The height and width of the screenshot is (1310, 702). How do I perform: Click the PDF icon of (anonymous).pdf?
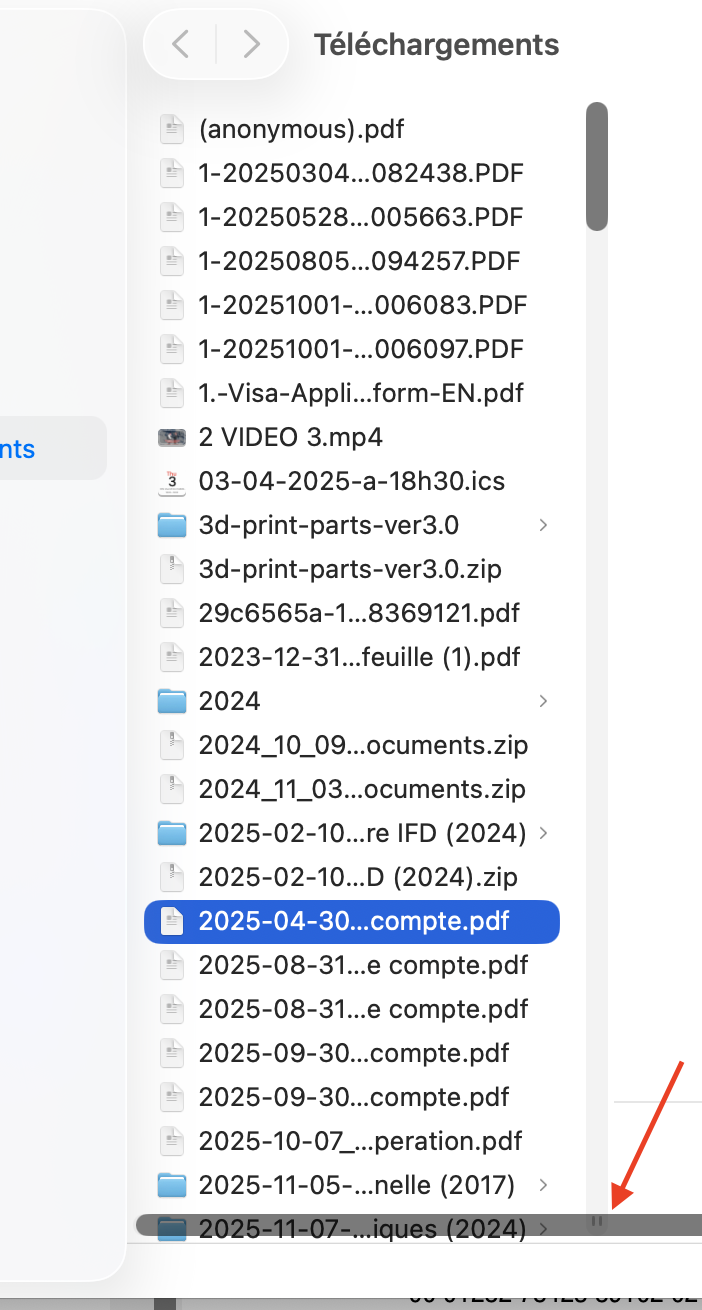click(173, 129)
